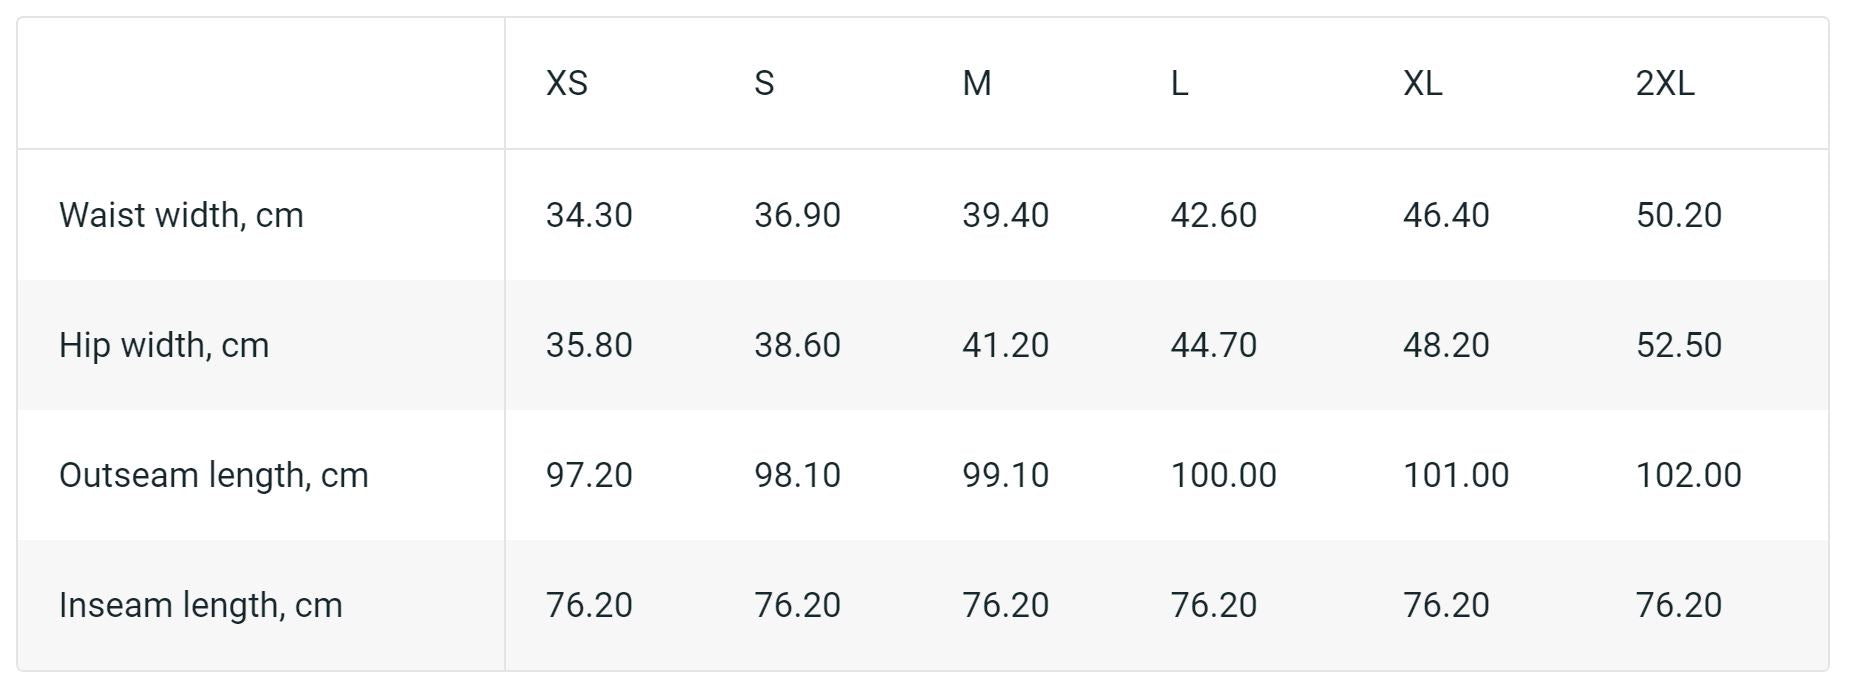Click the 52.50 hip width cell
This screenshot has height=690, width=1858.
coord(1678,345)
